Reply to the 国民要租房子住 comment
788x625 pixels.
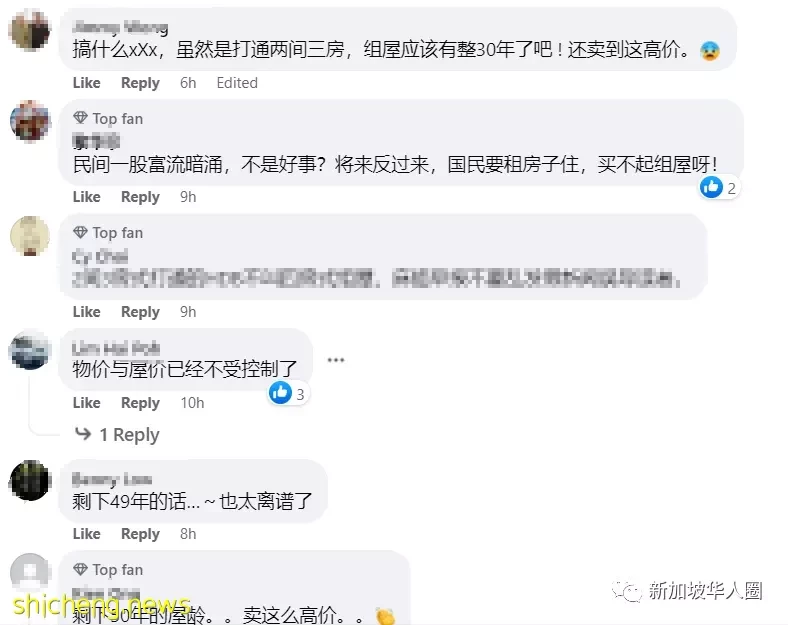pos(140,196)
